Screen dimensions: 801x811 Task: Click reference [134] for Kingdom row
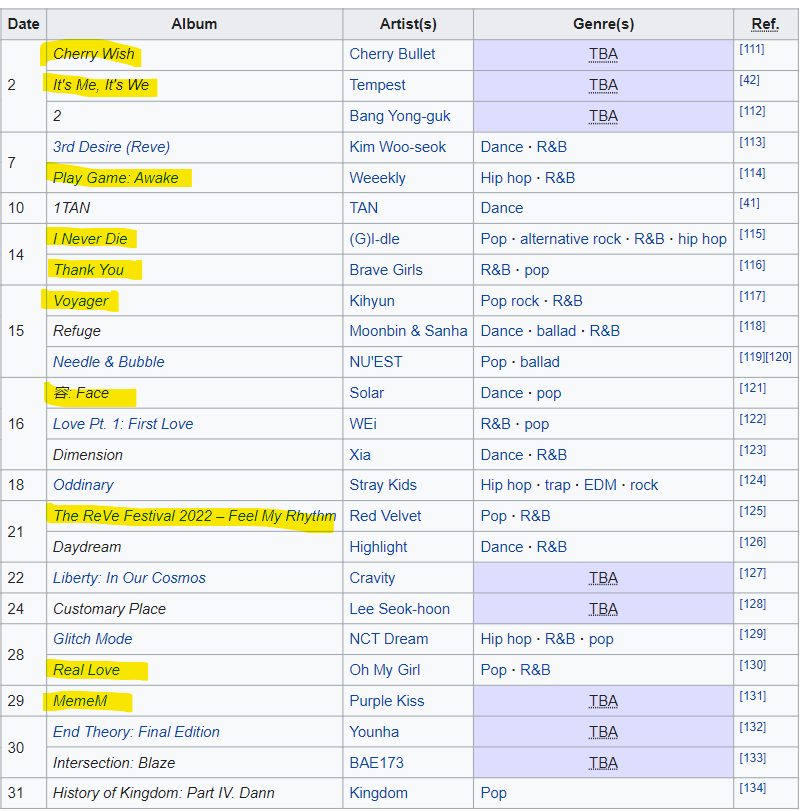[x=752, y=789]
